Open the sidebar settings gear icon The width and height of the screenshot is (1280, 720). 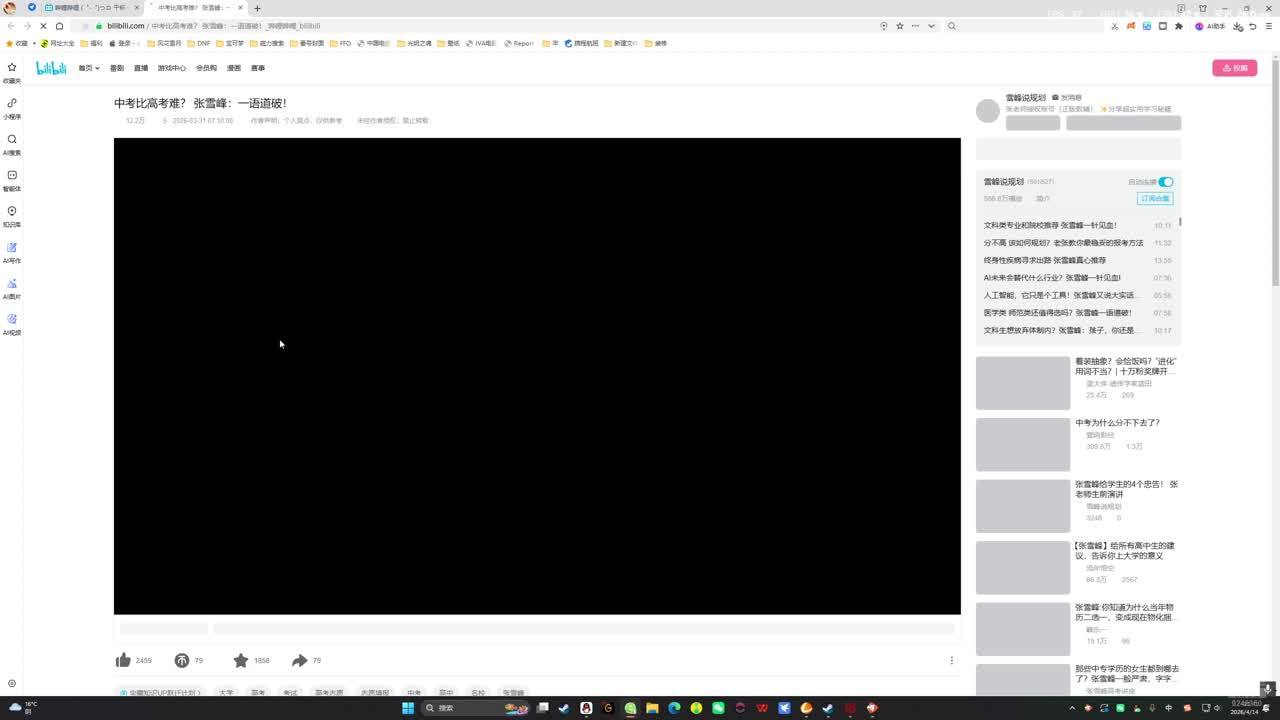click(x=12, y=684)
